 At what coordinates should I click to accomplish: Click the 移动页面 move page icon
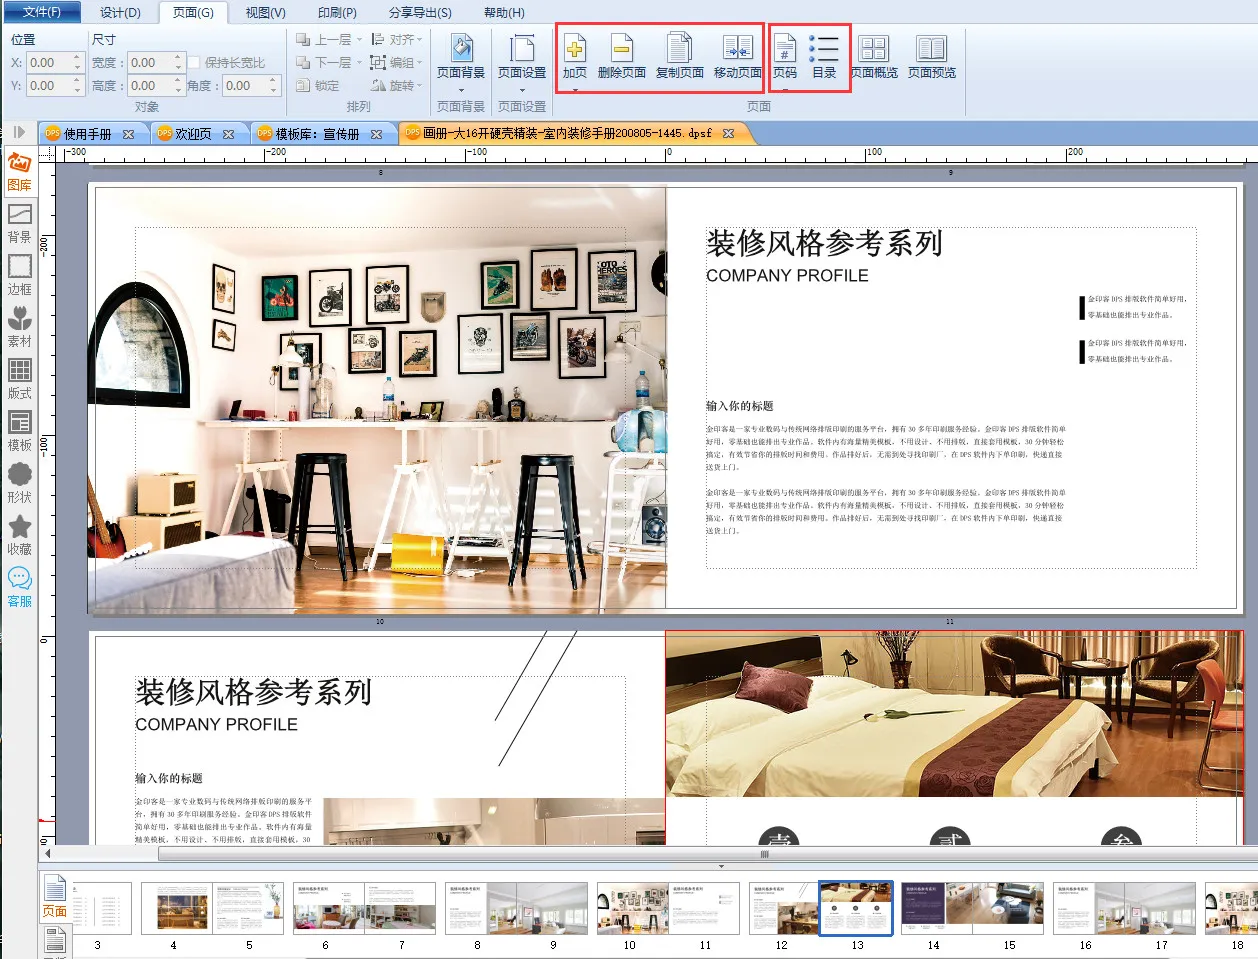click(x=738, y=48)
